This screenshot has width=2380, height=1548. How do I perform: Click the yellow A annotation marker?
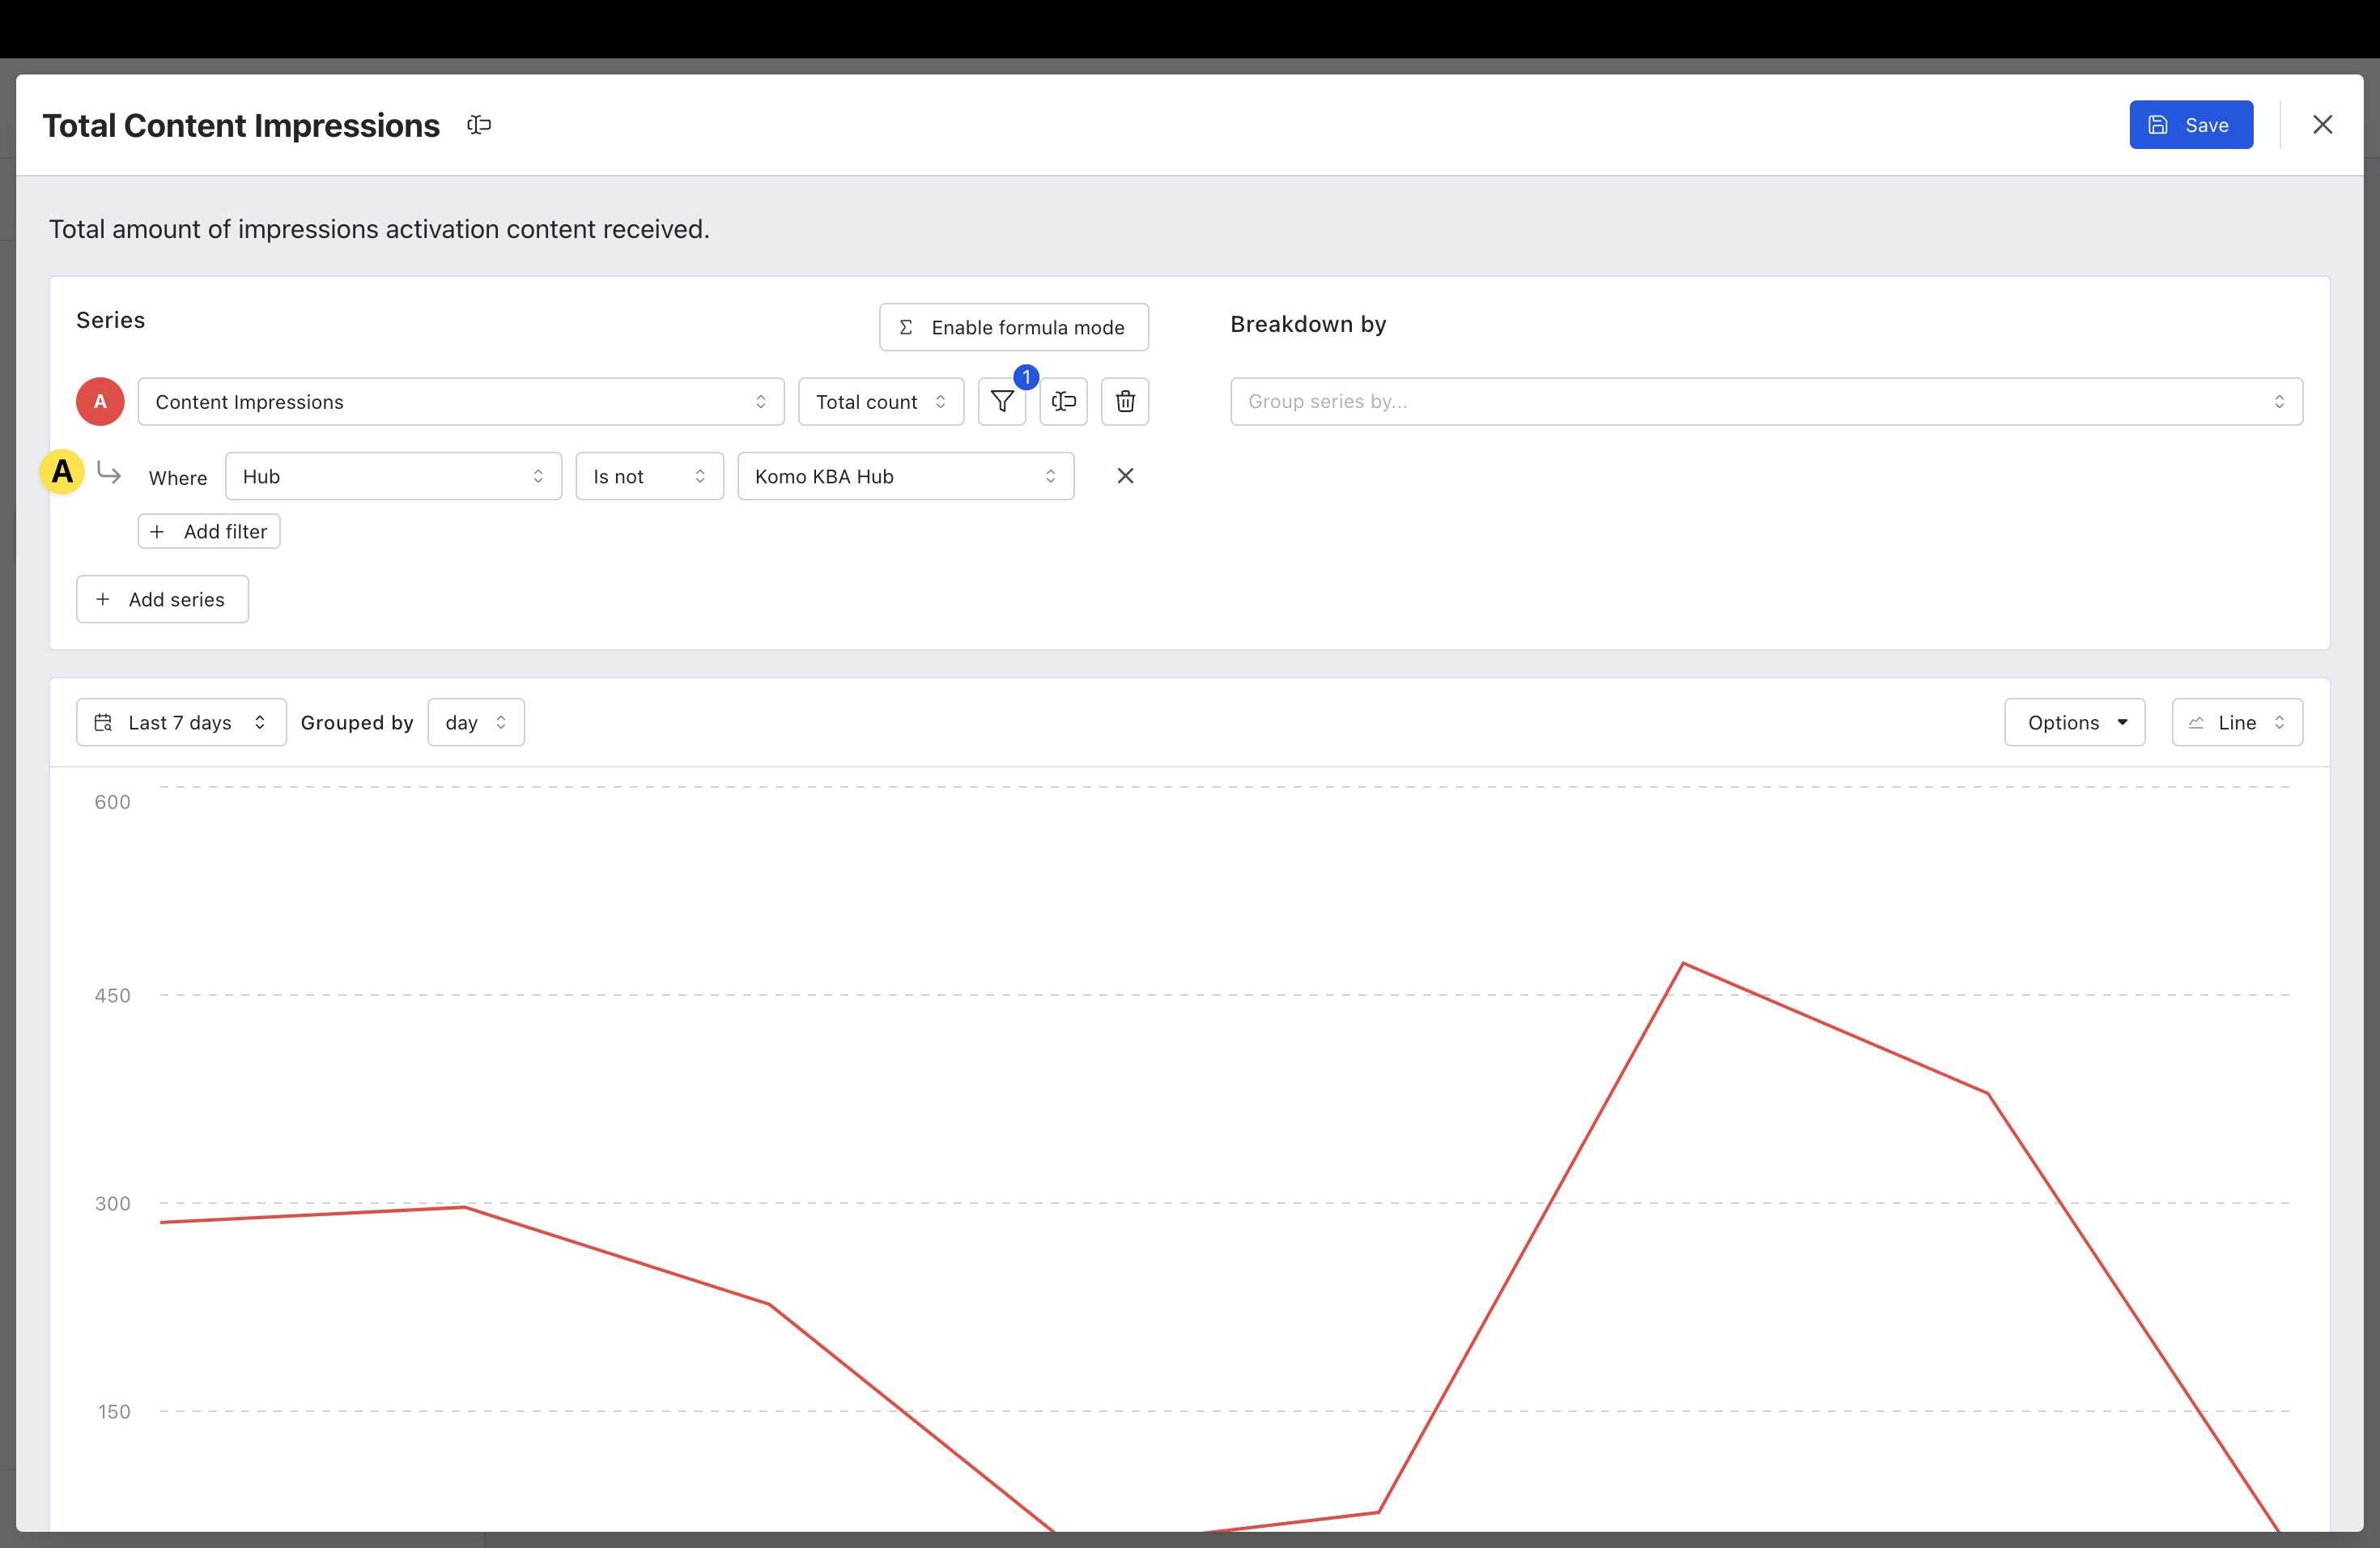click(x=62, y=472)
